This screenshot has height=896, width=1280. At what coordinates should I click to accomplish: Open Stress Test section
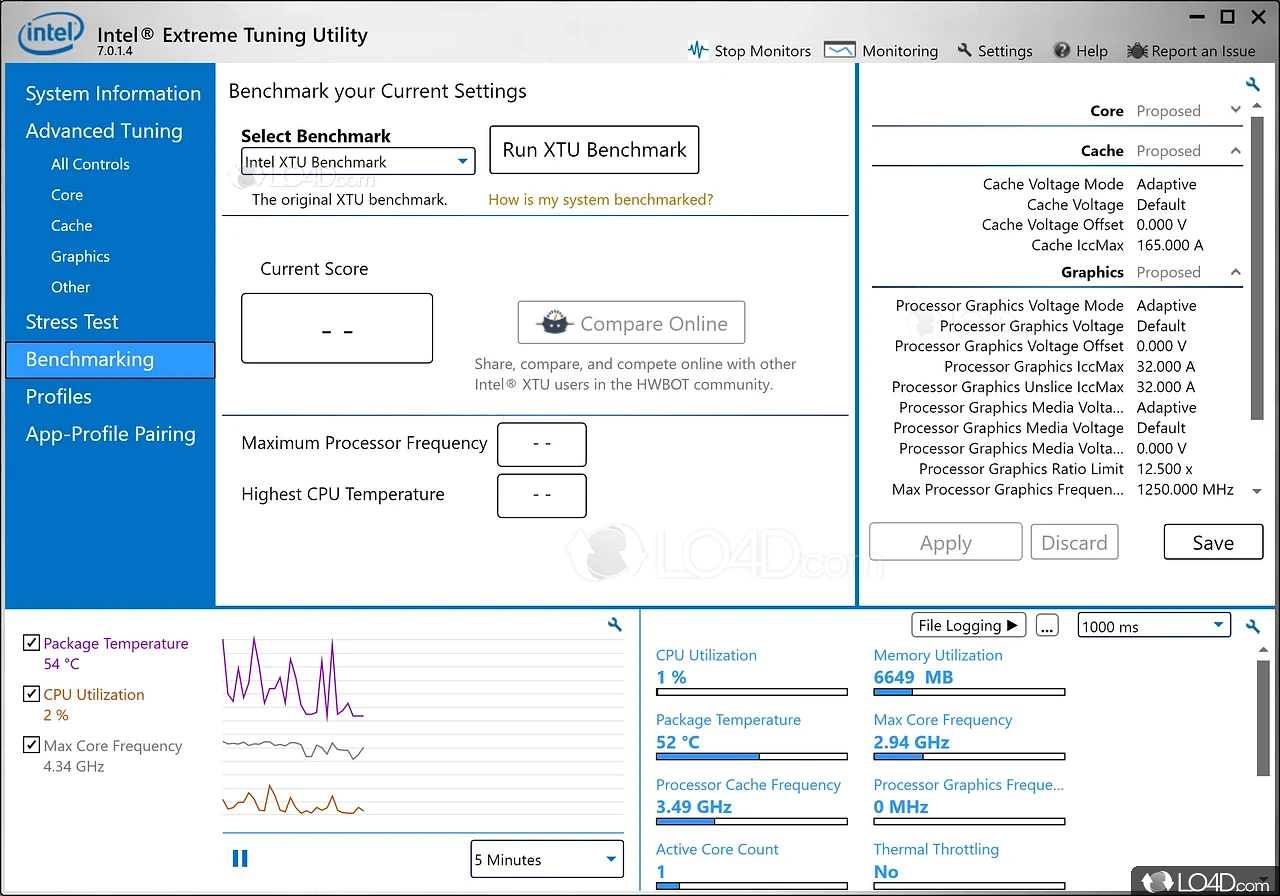pos(72,322)
